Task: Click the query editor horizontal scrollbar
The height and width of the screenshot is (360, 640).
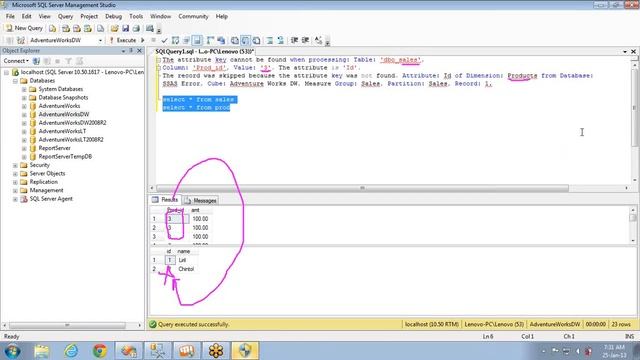Action: (362, 188)
